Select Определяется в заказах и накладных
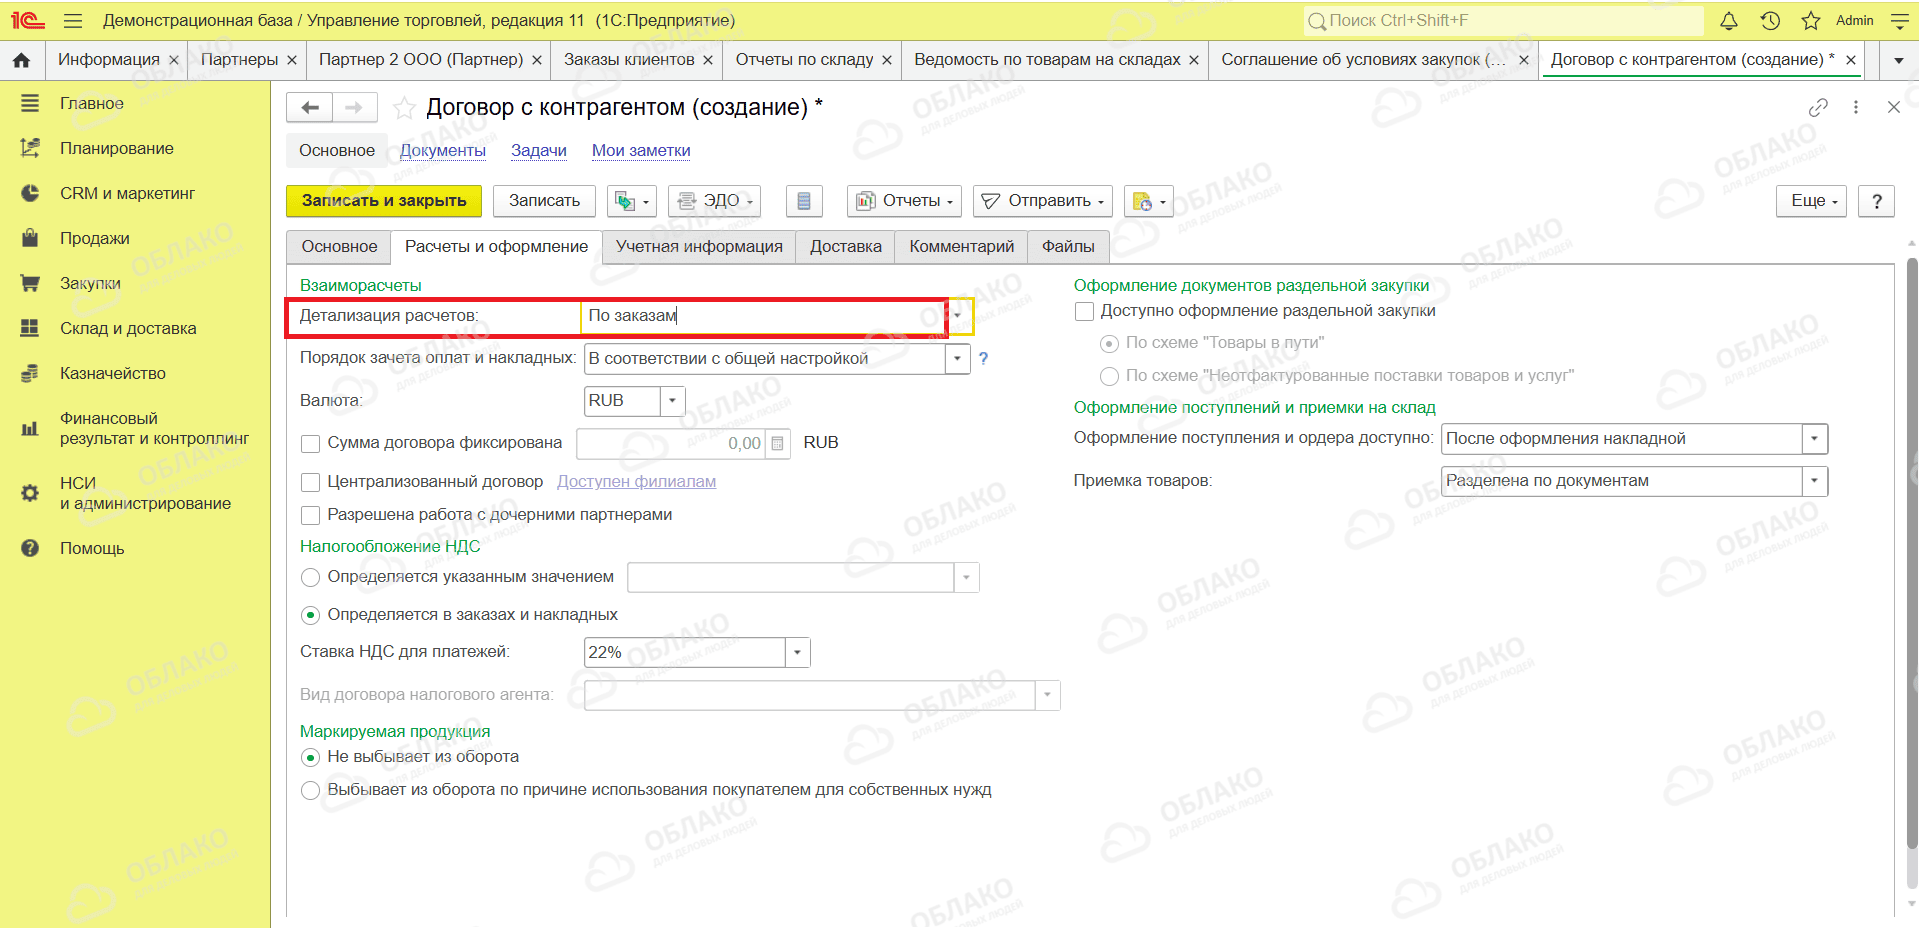 pyautogui.click(x=311, y=615)
